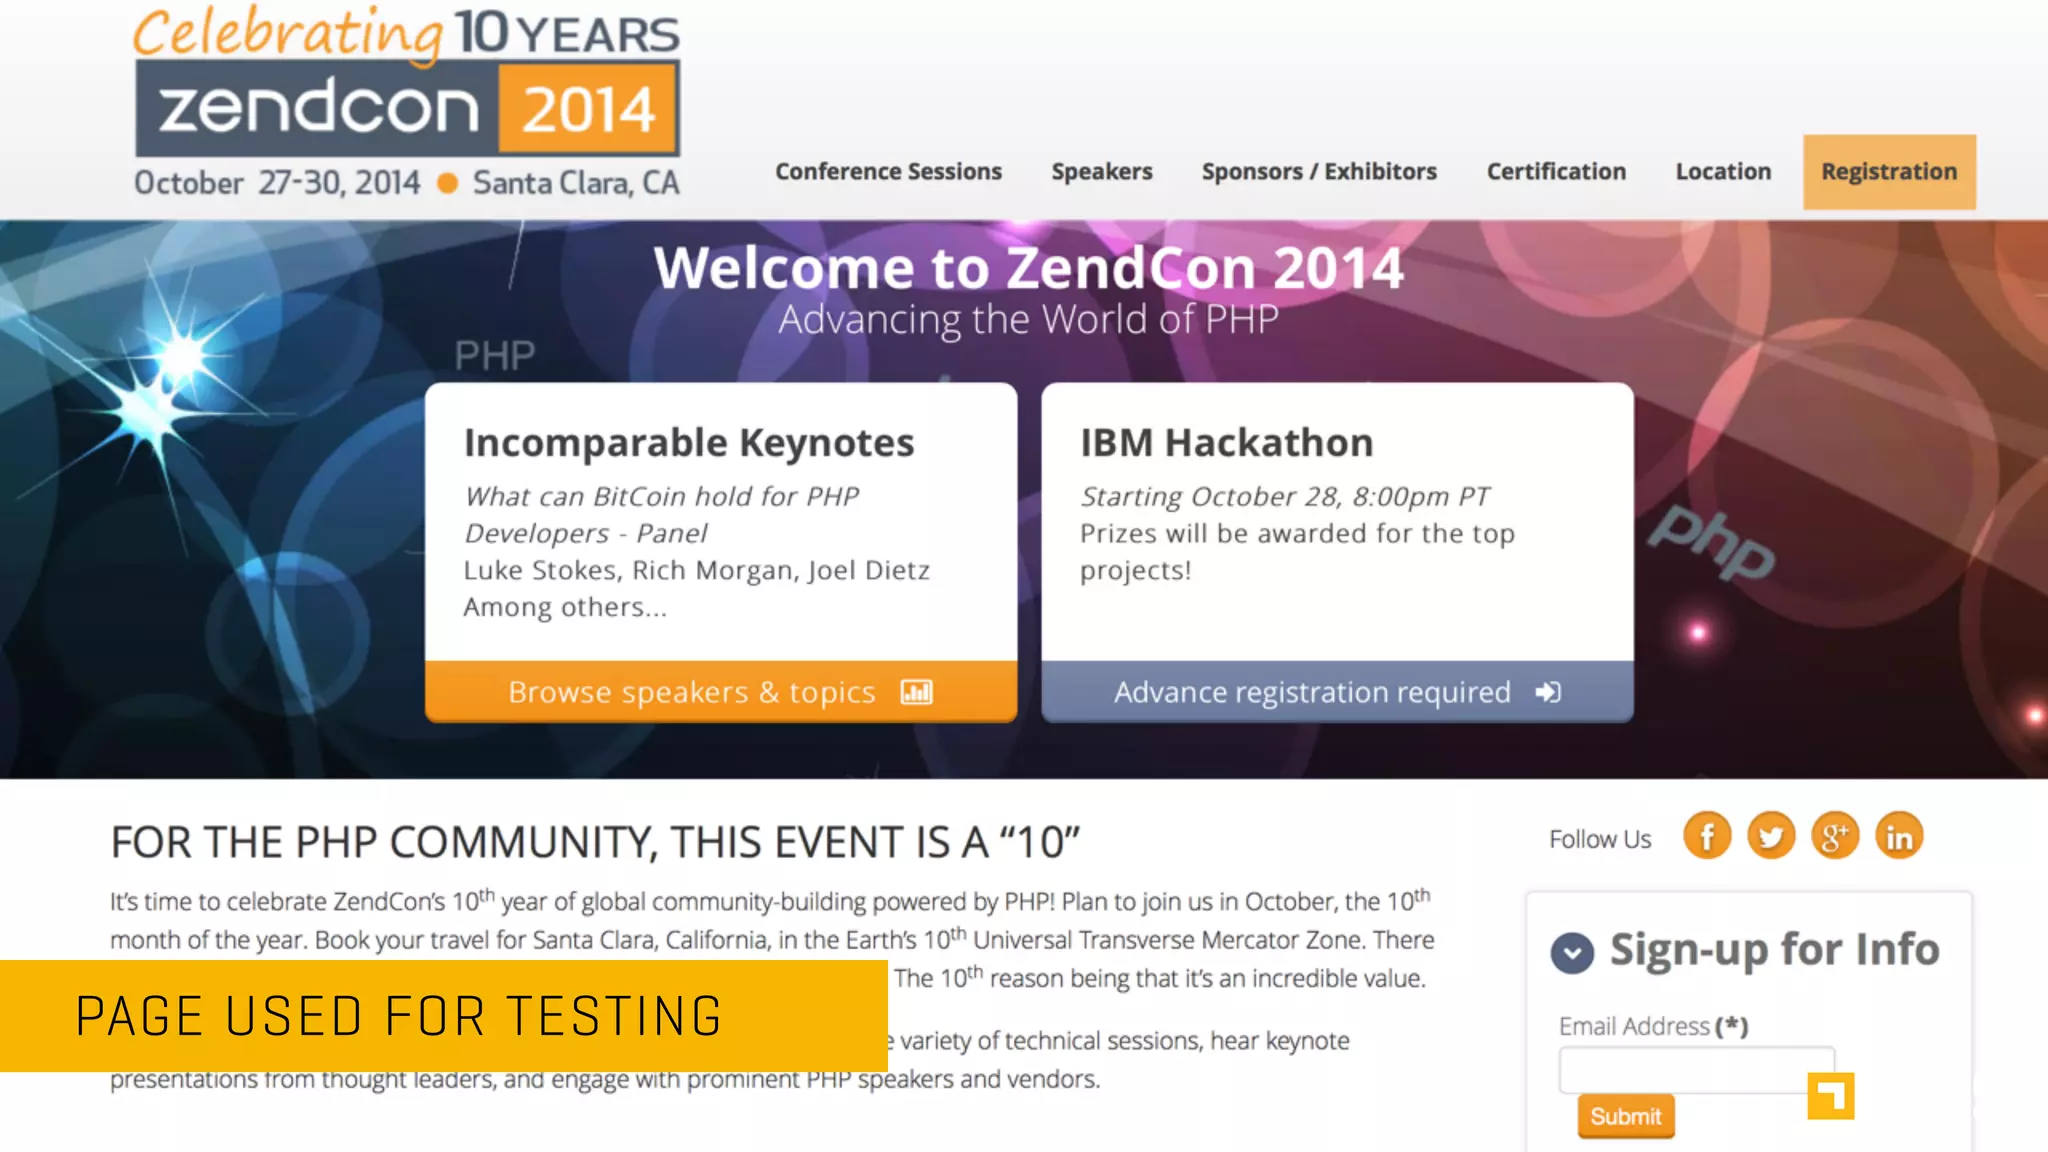Image resolution: width=2048 pixels, height=1152 pixels.
Task: Click the orange Registration button
Action: (1889, 172)
